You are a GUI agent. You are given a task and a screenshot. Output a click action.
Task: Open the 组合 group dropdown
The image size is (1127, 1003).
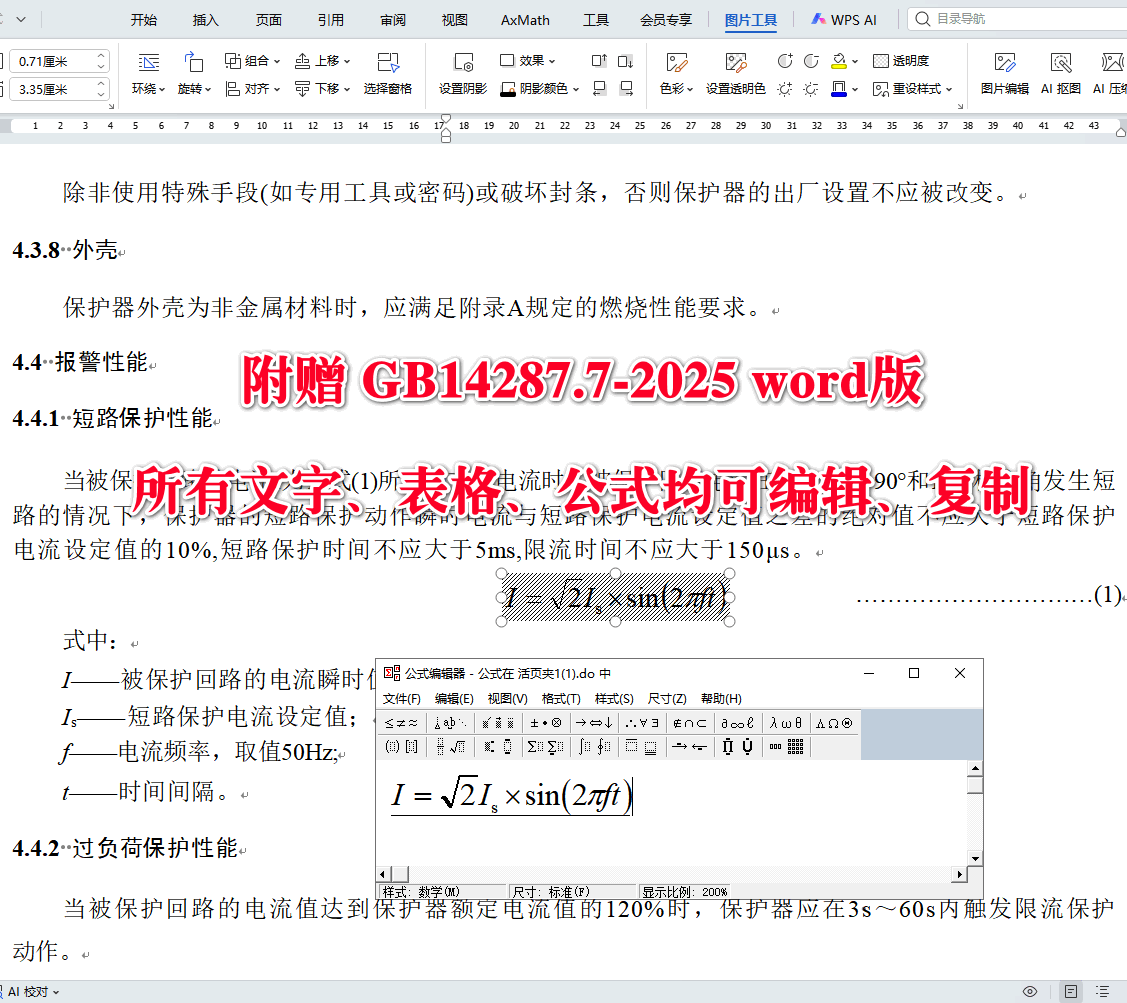251,59
